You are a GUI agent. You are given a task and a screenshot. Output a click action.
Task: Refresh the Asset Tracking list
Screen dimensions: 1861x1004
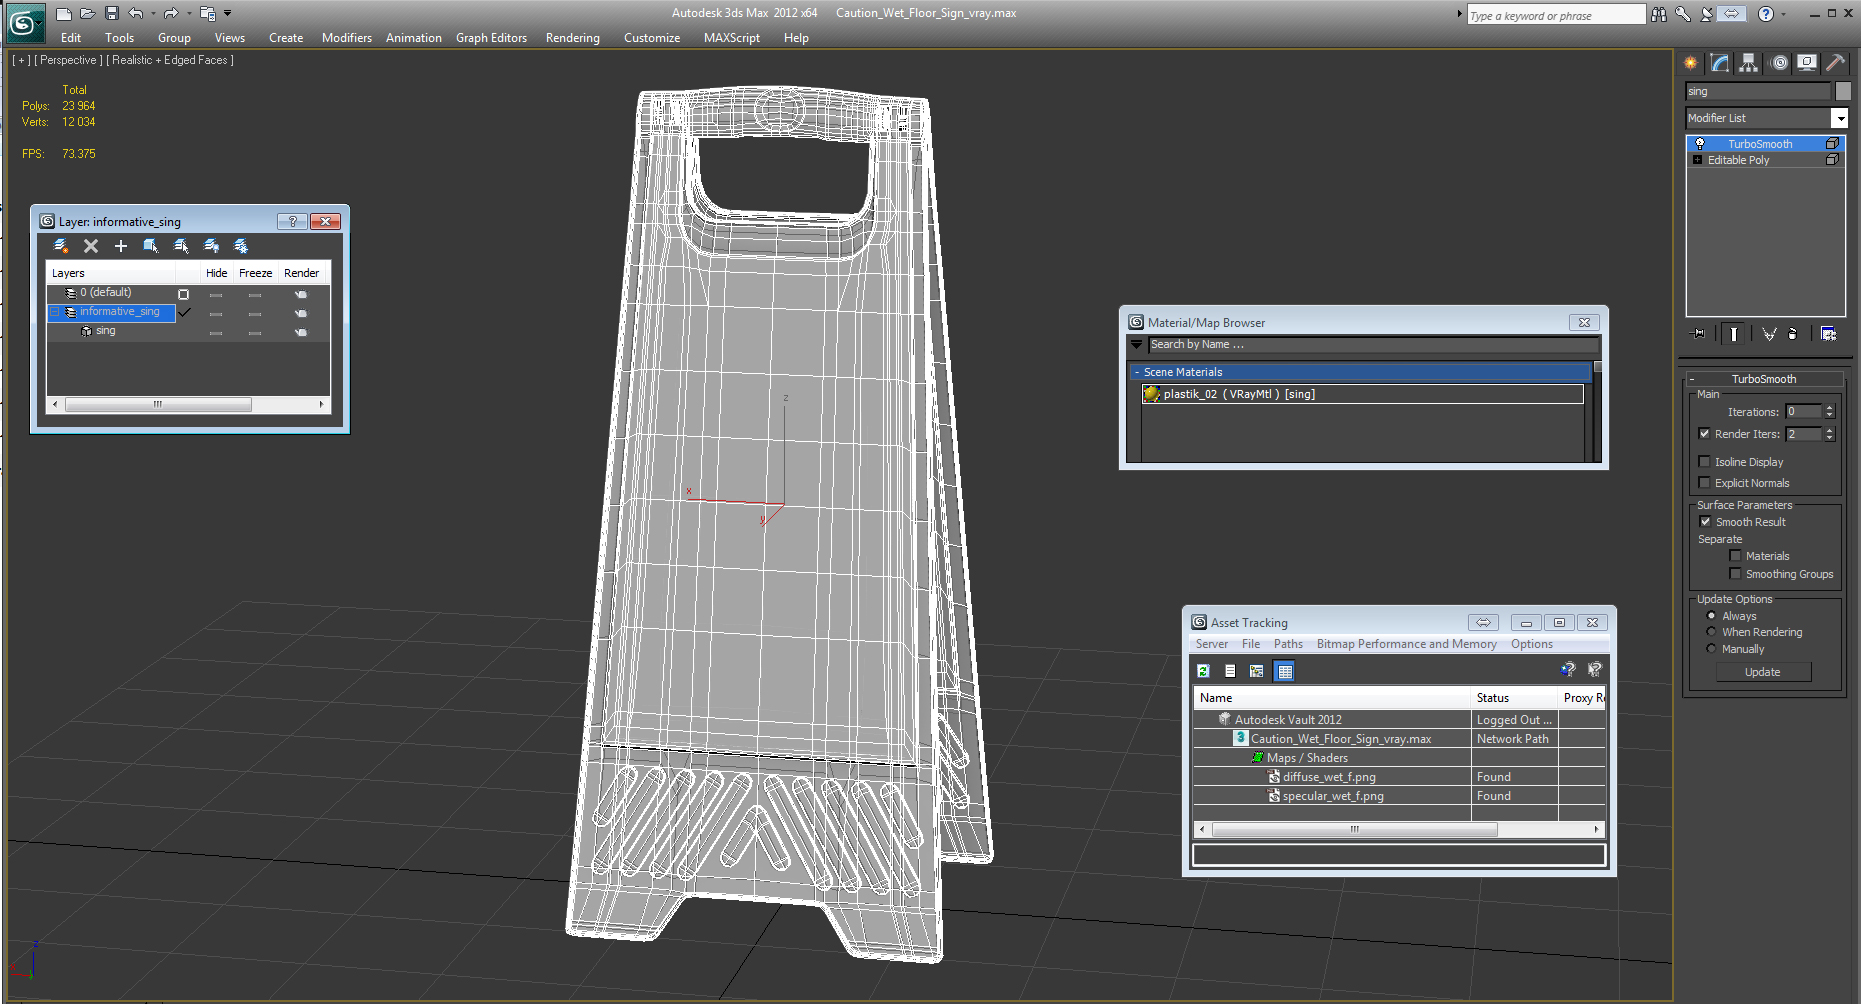click(x=1204, y=671)
